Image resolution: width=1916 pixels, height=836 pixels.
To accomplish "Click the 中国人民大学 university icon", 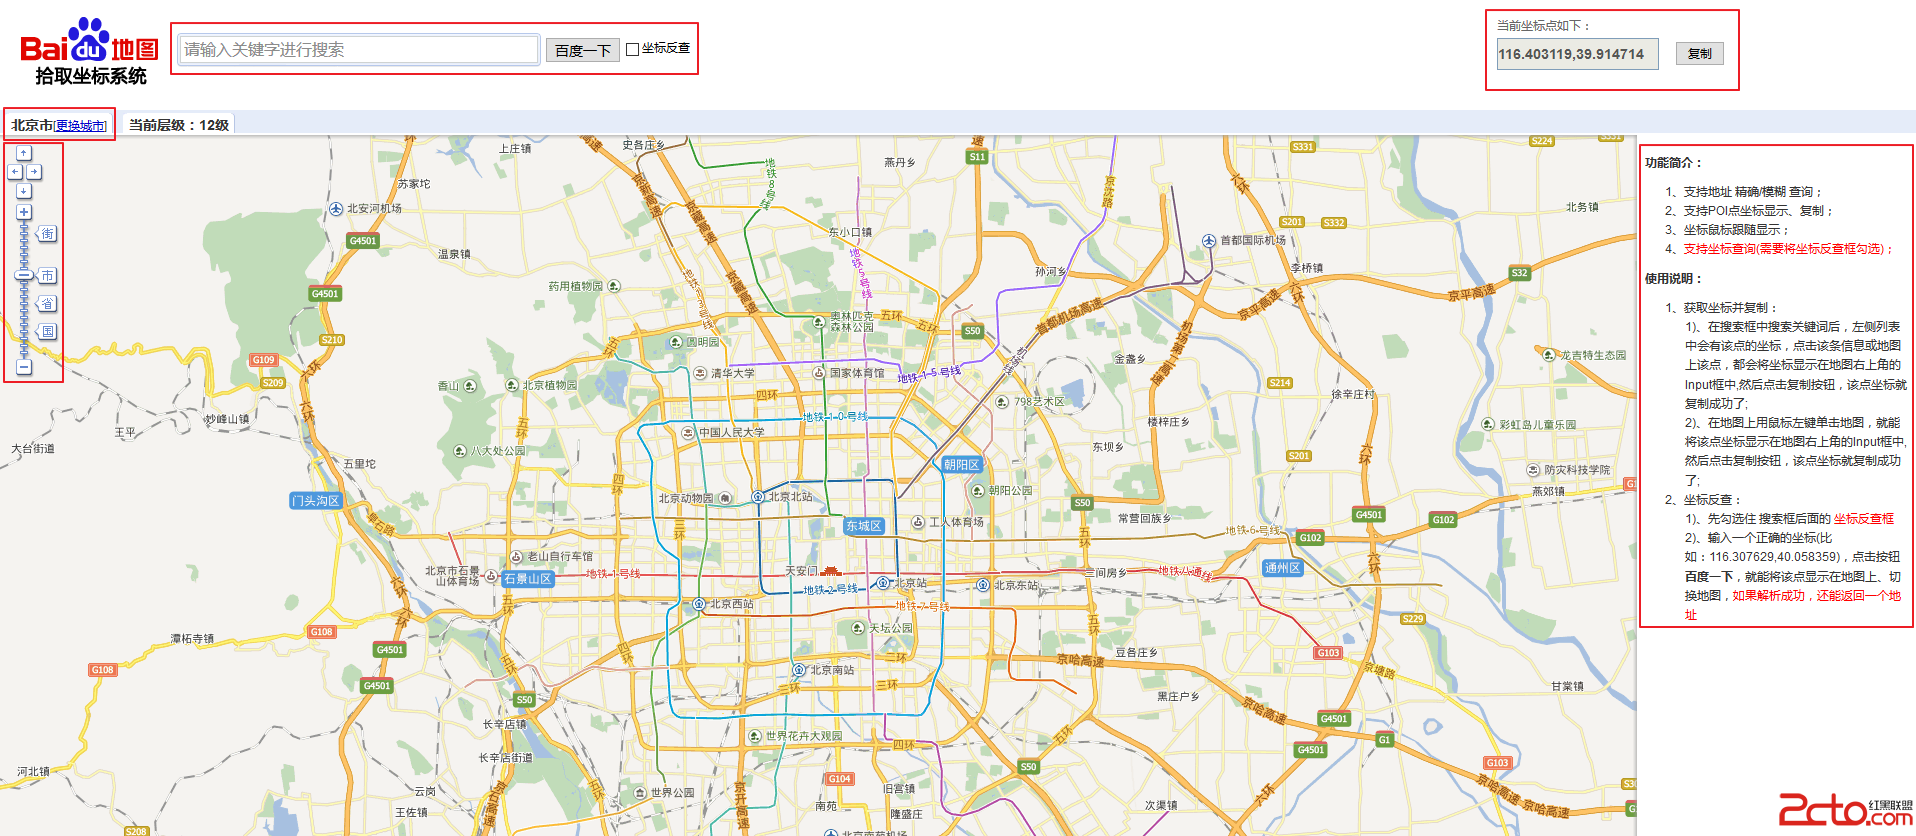I will click(x=688, y=433).
